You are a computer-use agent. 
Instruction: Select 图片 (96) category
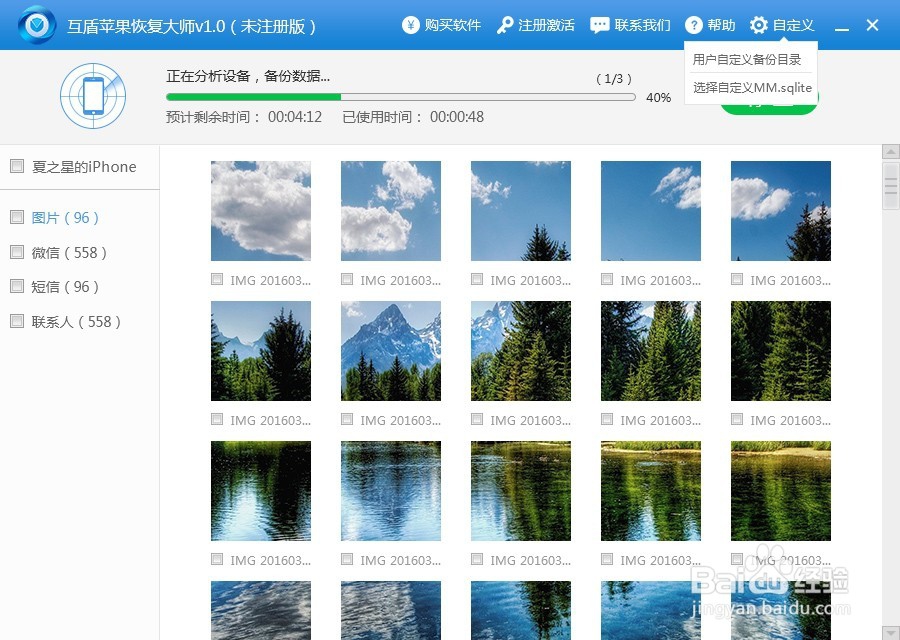coord(65,218)
